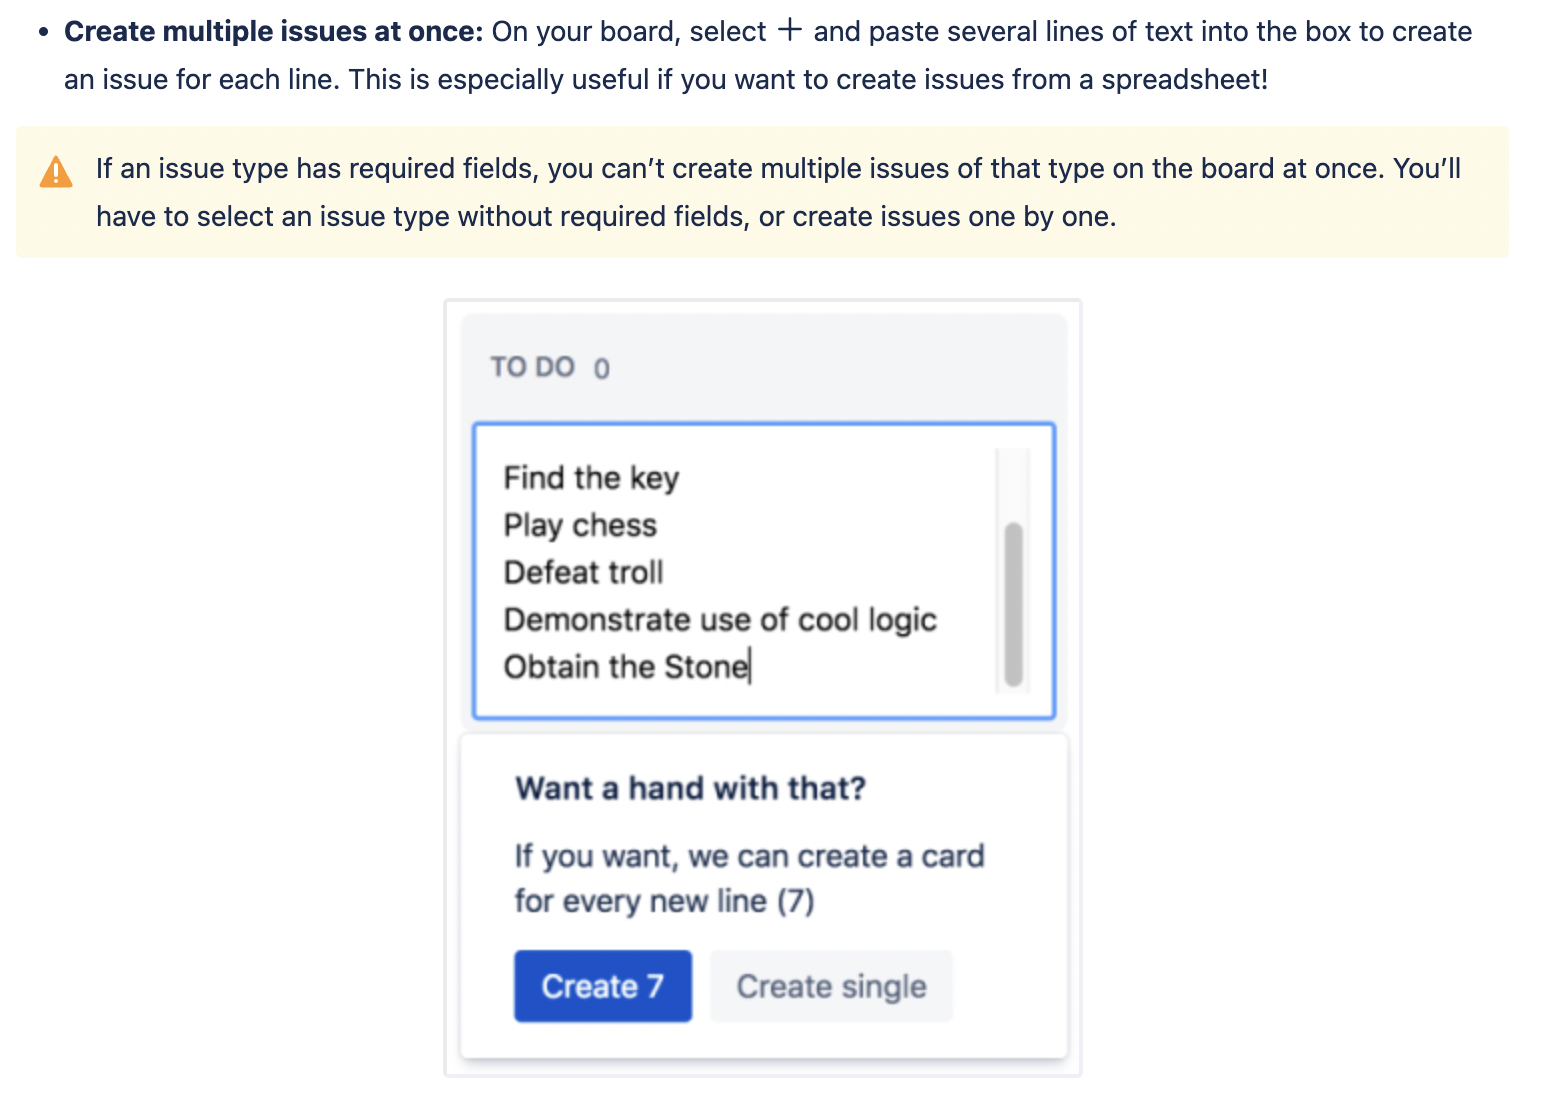Viewport: 1542px width, 1094px height.
Task: Click the 'create a card' popup description
Action: tap(750, 878)
